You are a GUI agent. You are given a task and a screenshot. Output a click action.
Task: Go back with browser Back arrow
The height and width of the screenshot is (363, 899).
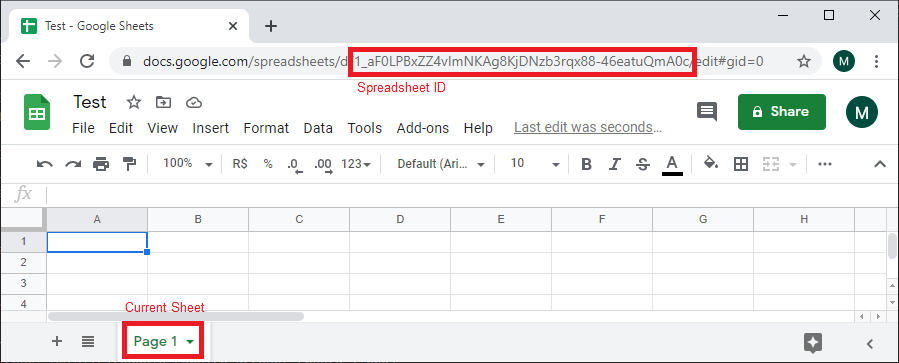point(23,61)
